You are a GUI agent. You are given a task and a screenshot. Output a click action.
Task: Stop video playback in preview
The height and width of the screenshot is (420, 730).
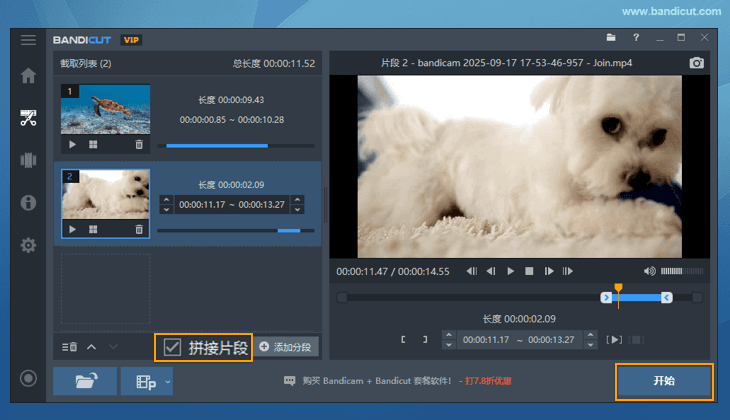529,271
